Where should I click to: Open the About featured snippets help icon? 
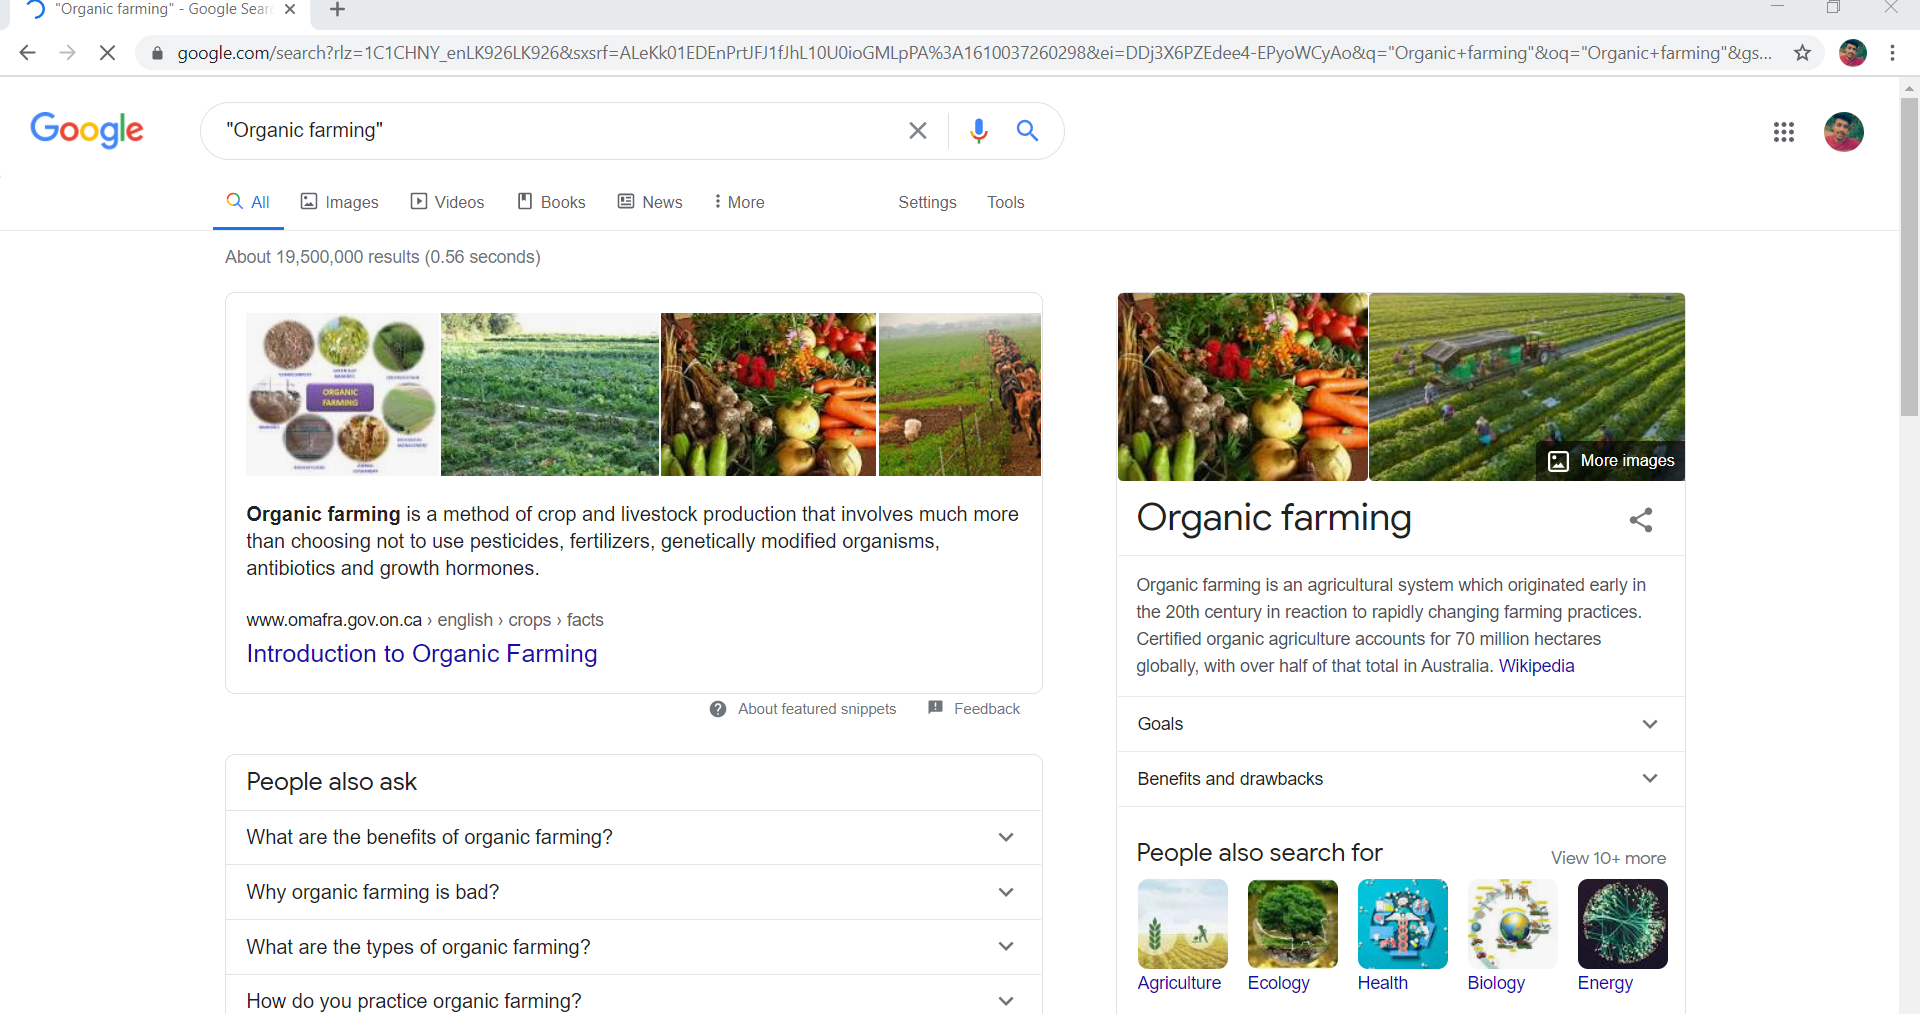pyautogui.click(x=718, y=709)
